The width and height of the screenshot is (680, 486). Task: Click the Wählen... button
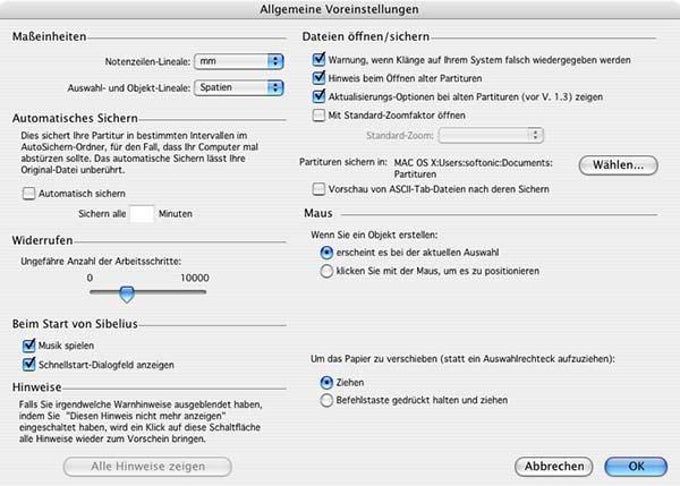point(618,165)
